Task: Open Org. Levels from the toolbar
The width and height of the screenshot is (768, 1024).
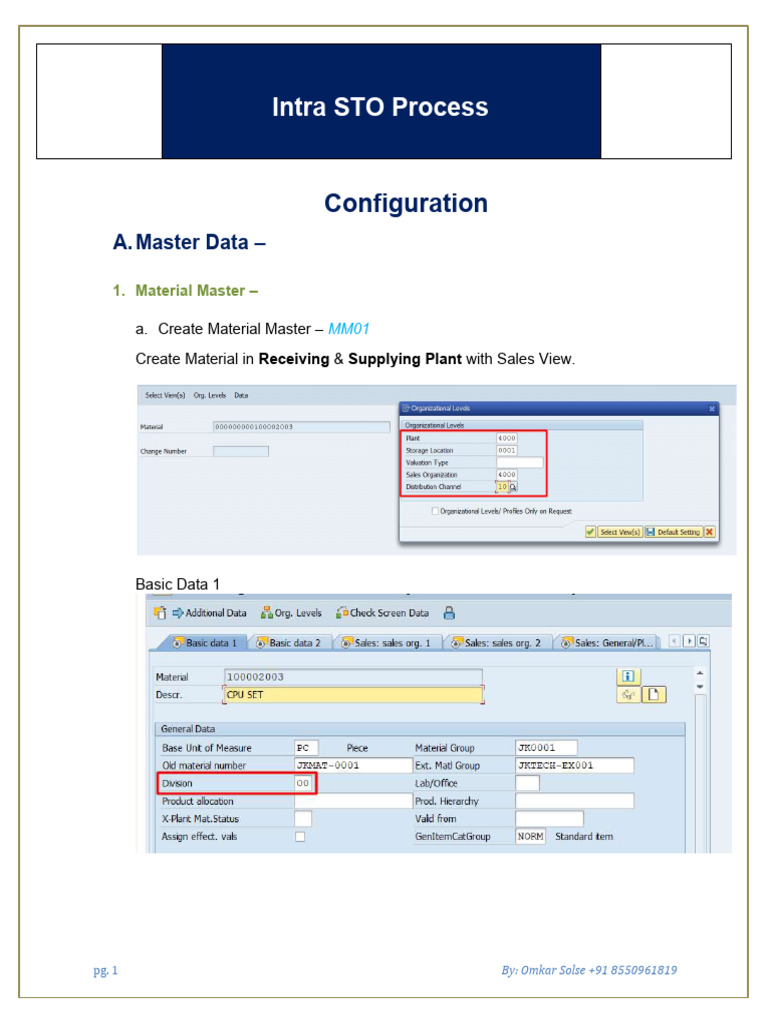Action: coord(291,613)
